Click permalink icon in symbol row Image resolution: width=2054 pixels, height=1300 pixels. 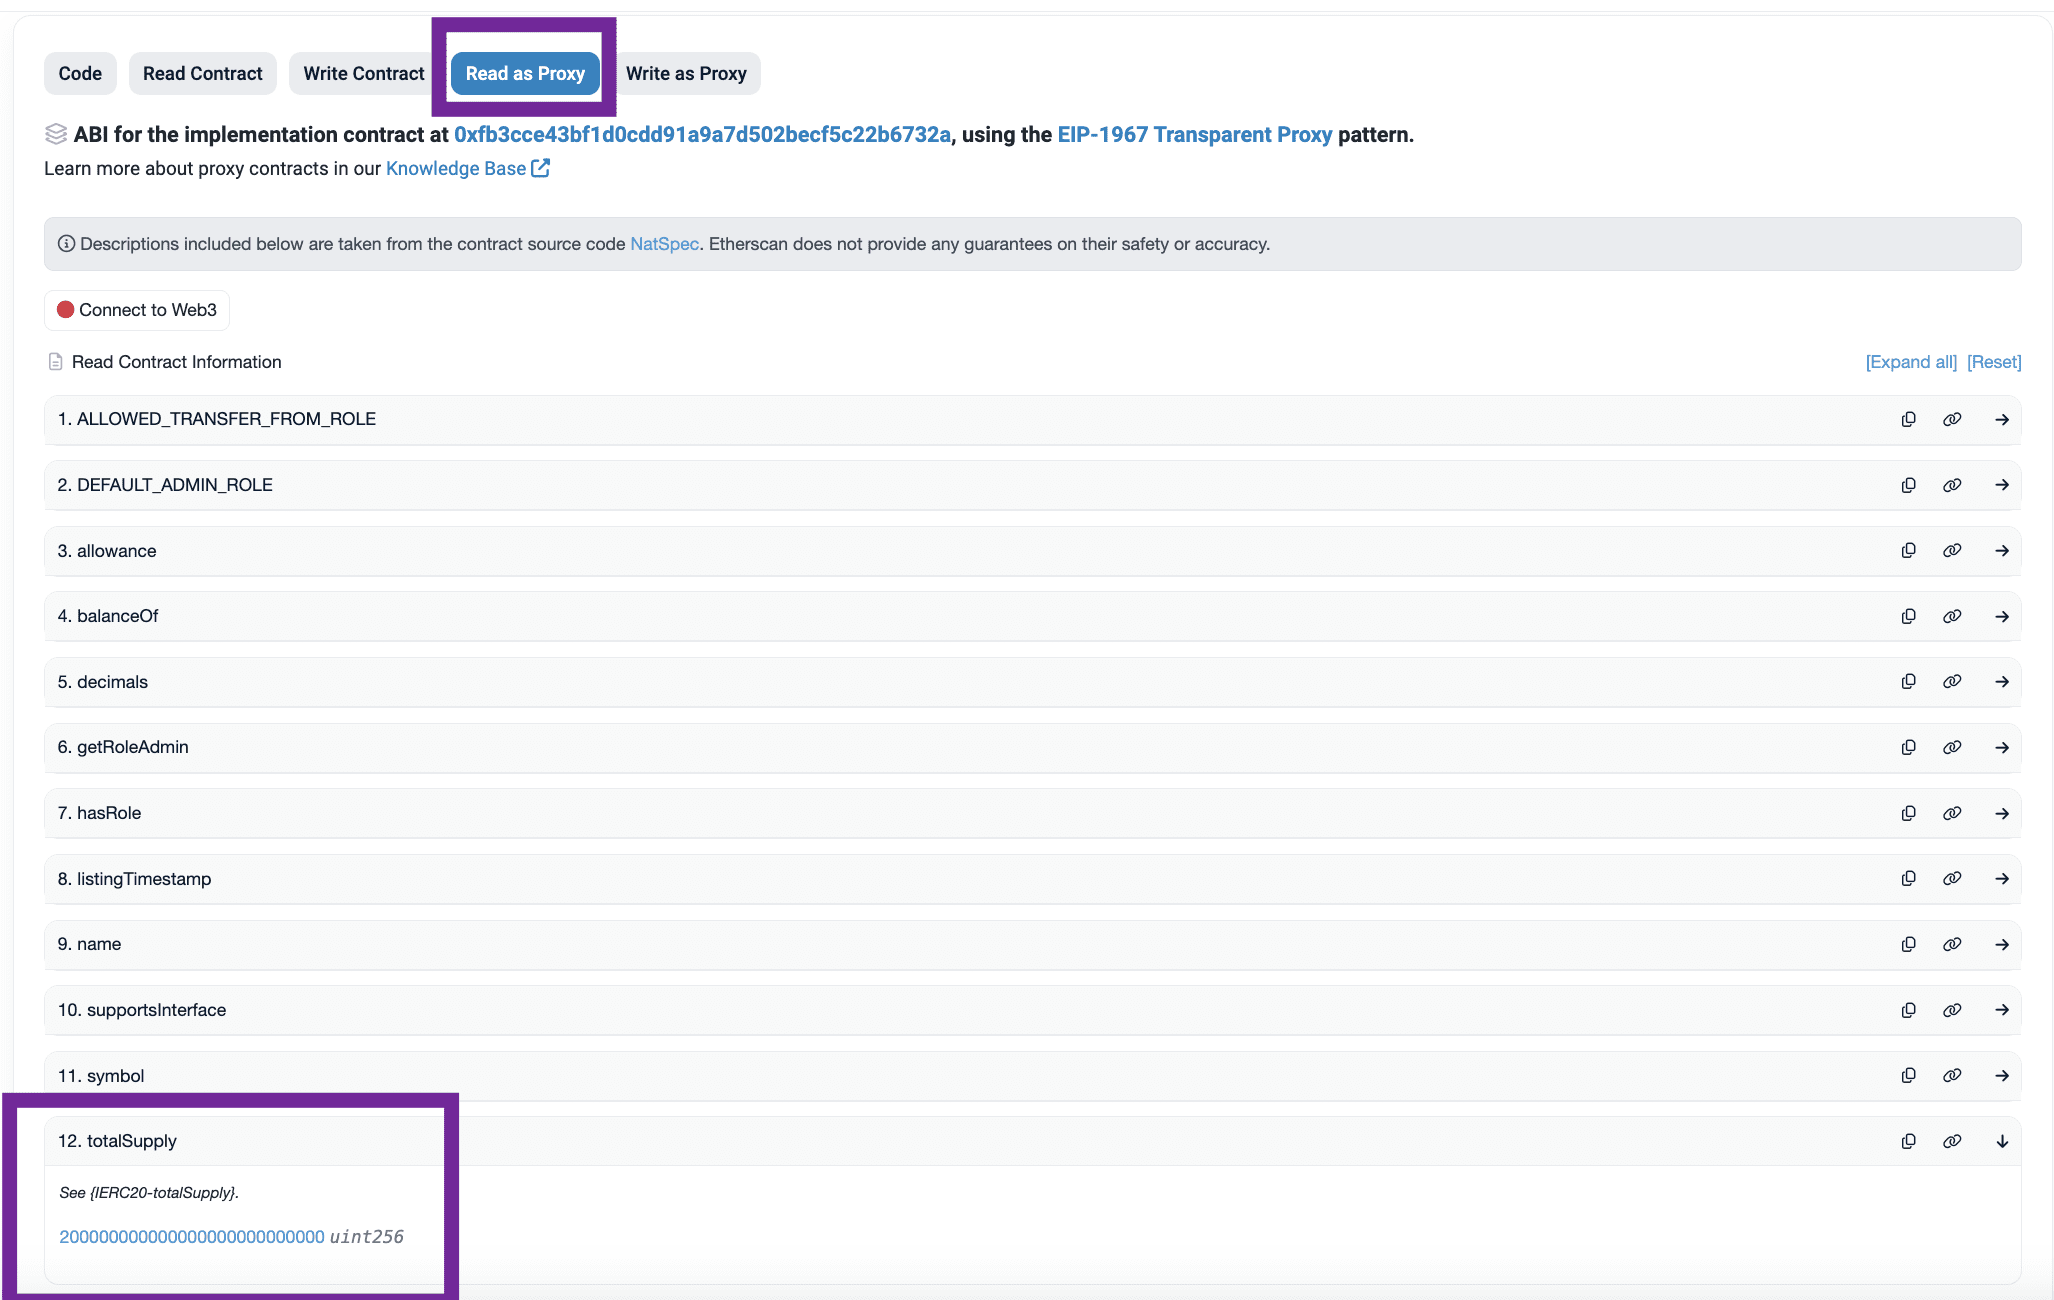click(x=1951, y=1076)
